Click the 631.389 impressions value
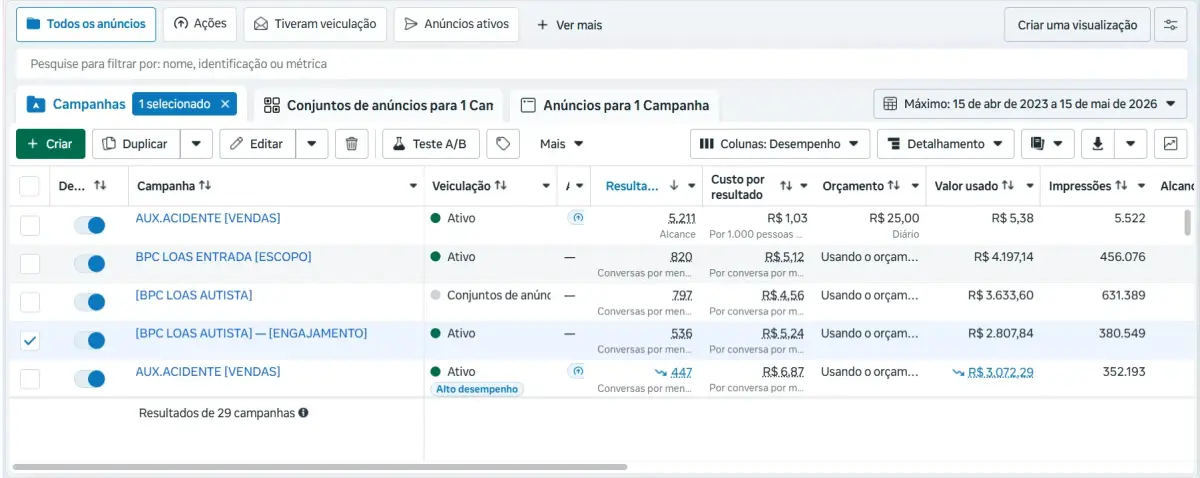1200x478 pixels. (x=1121, y=295)
